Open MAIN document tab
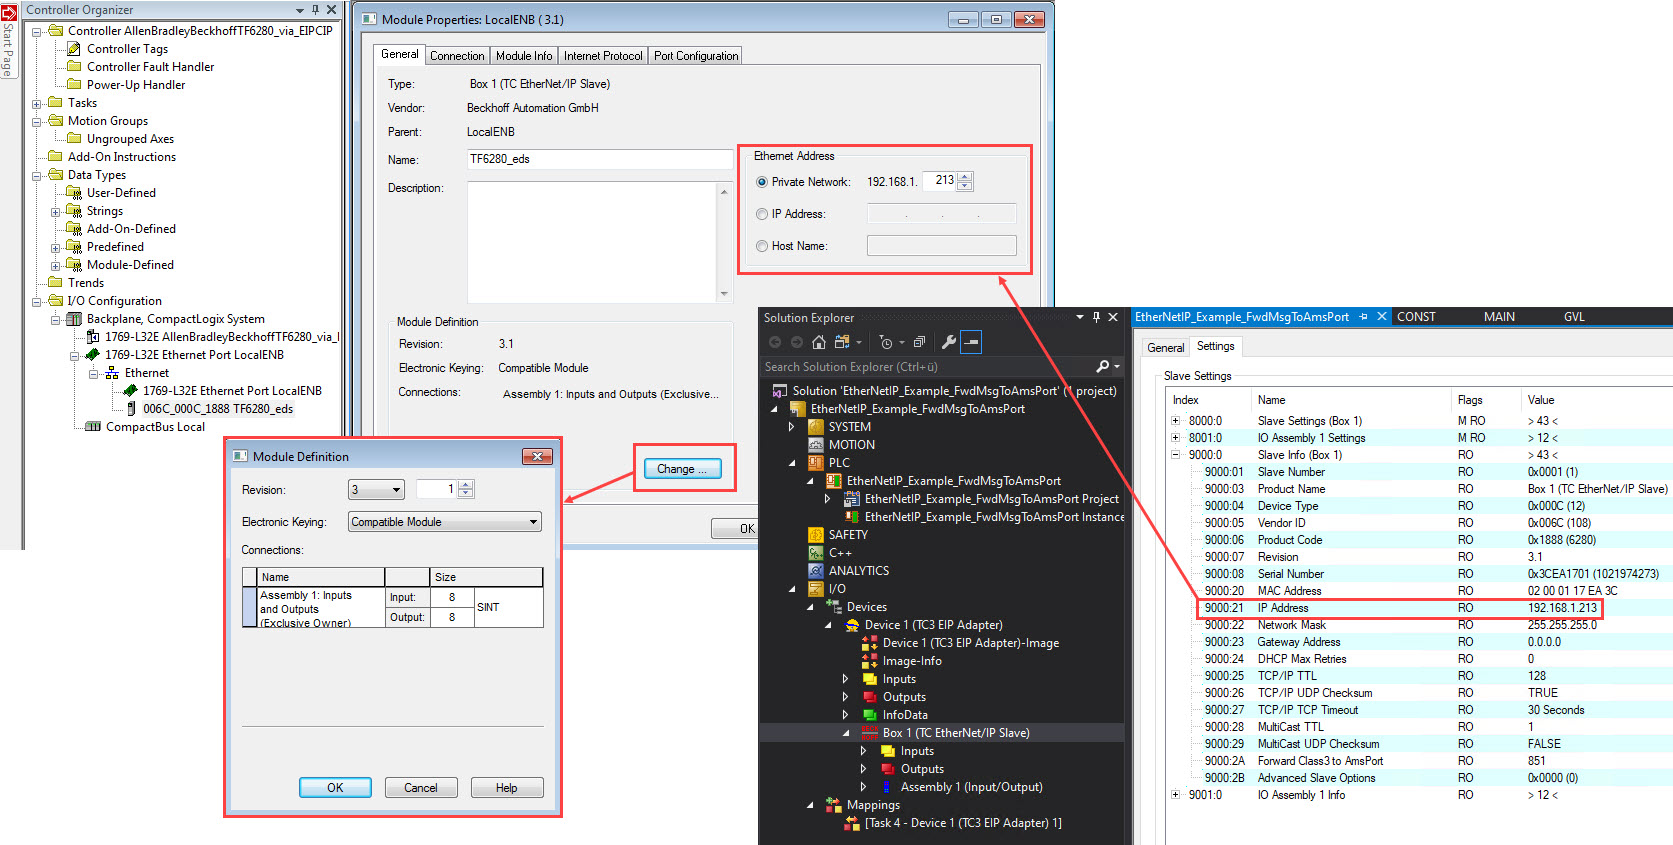This screenshot has width=1673, height=845. pyautogui.click(x=1499, y=317)
